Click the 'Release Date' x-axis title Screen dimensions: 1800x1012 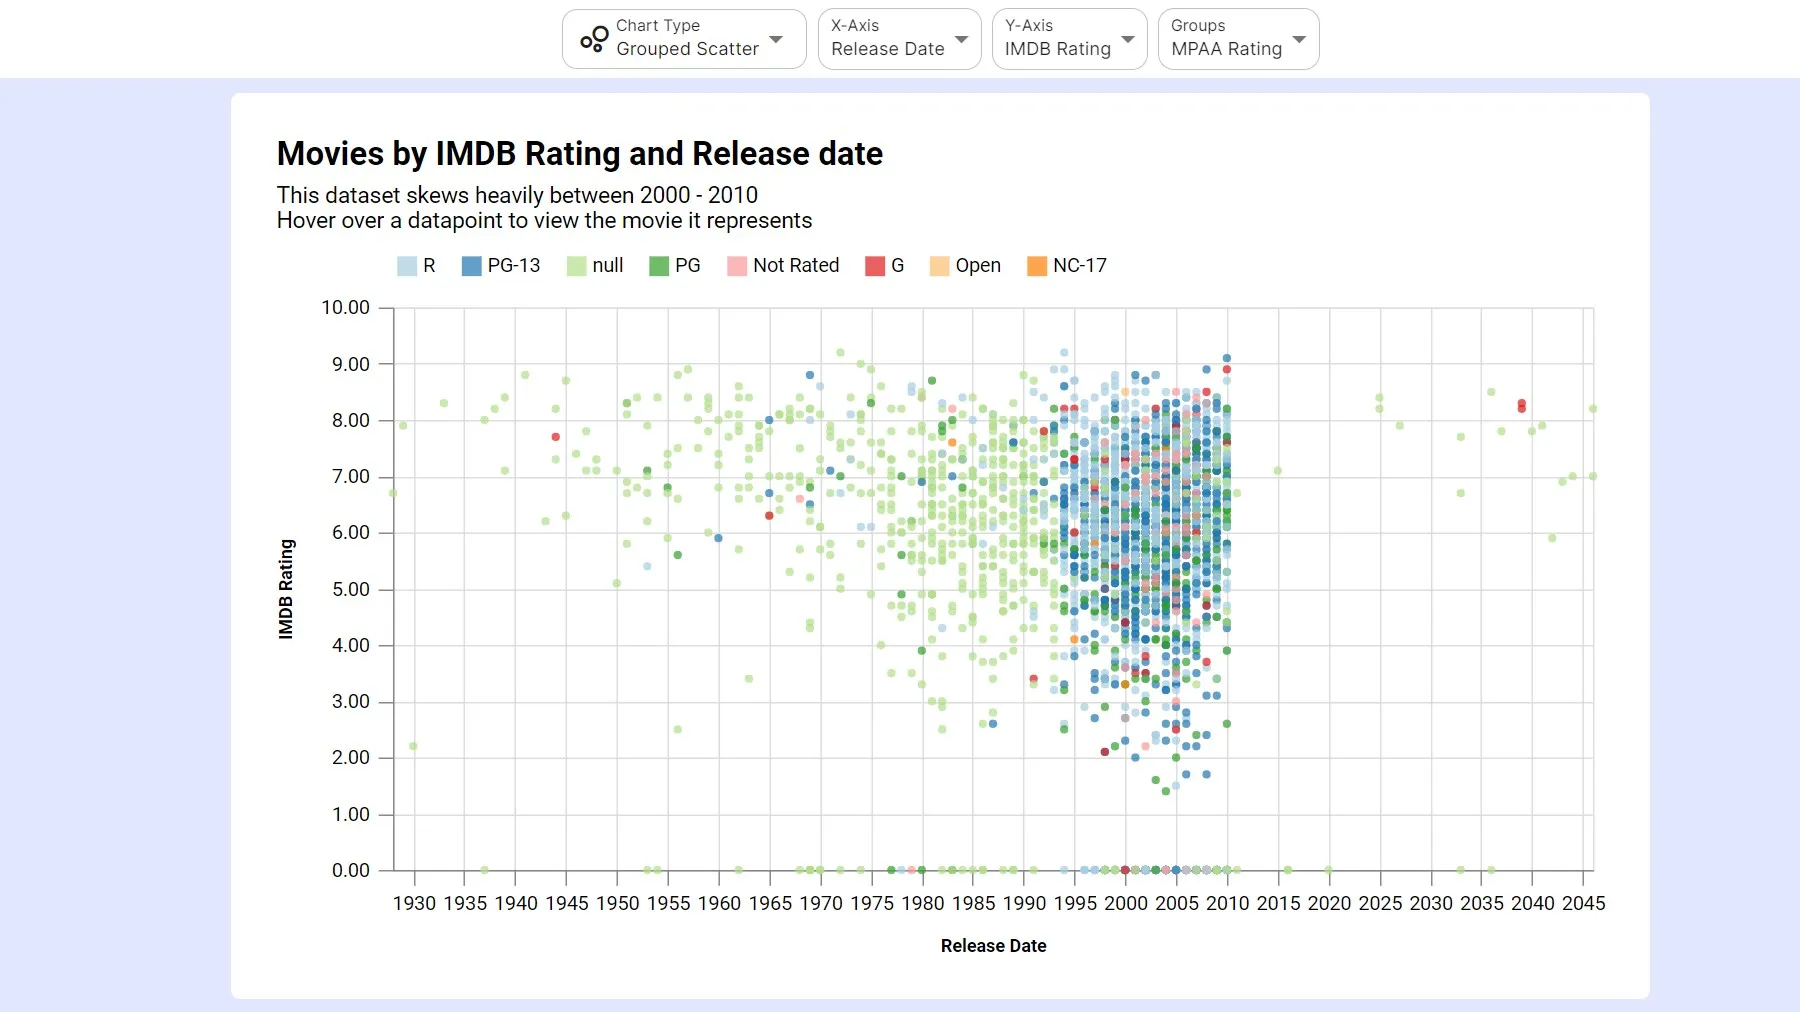point(993,945)
